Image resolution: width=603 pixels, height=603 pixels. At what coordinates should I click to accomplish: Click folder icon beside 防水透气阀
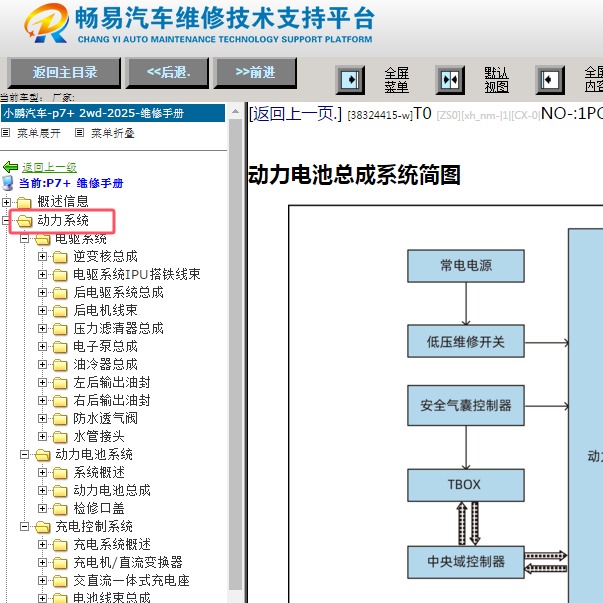pos(60,418)
